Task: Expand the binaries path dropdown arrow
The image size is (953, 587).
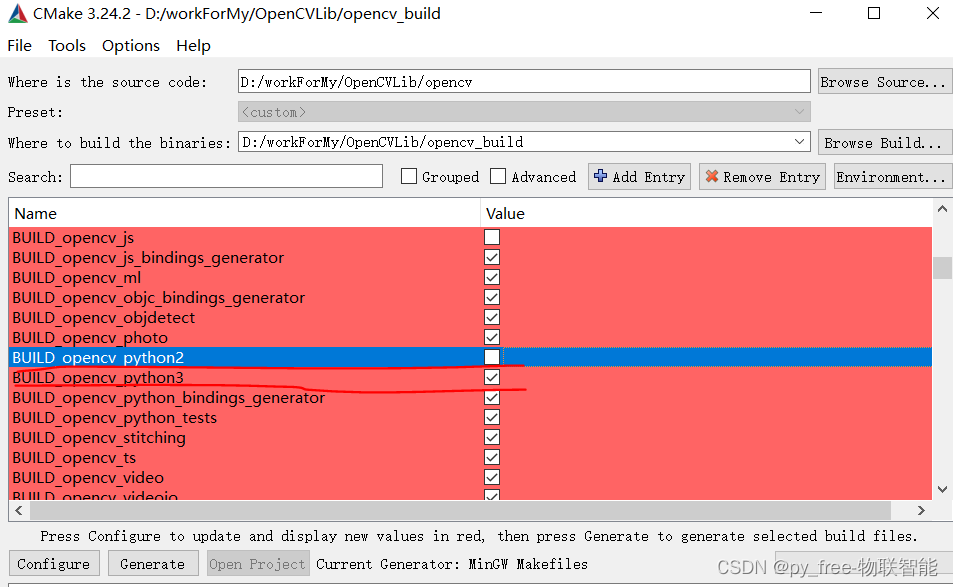Action: [801, 142]
